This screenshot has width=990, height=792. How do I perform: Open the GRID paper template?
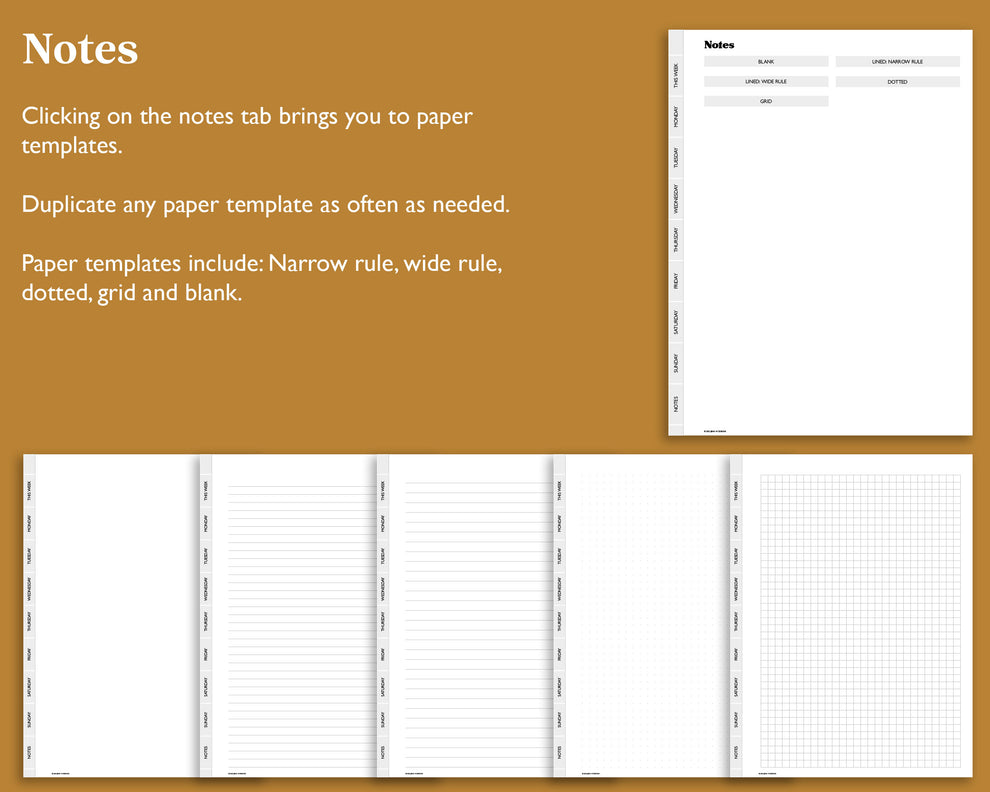point(766,101)
